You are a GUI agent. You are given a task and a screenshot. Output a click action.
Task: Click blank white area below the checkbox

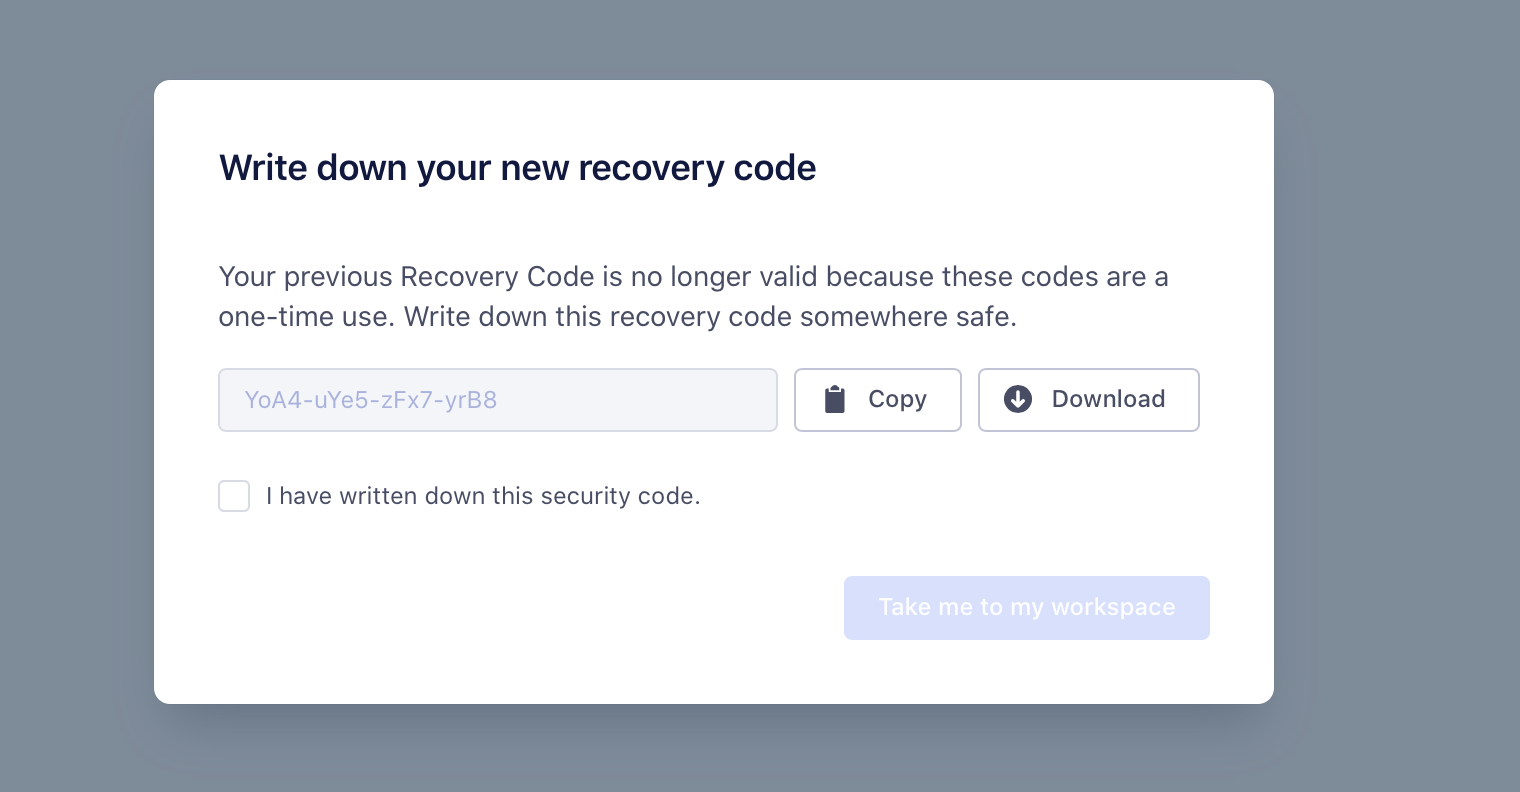(x=500, y=600)
